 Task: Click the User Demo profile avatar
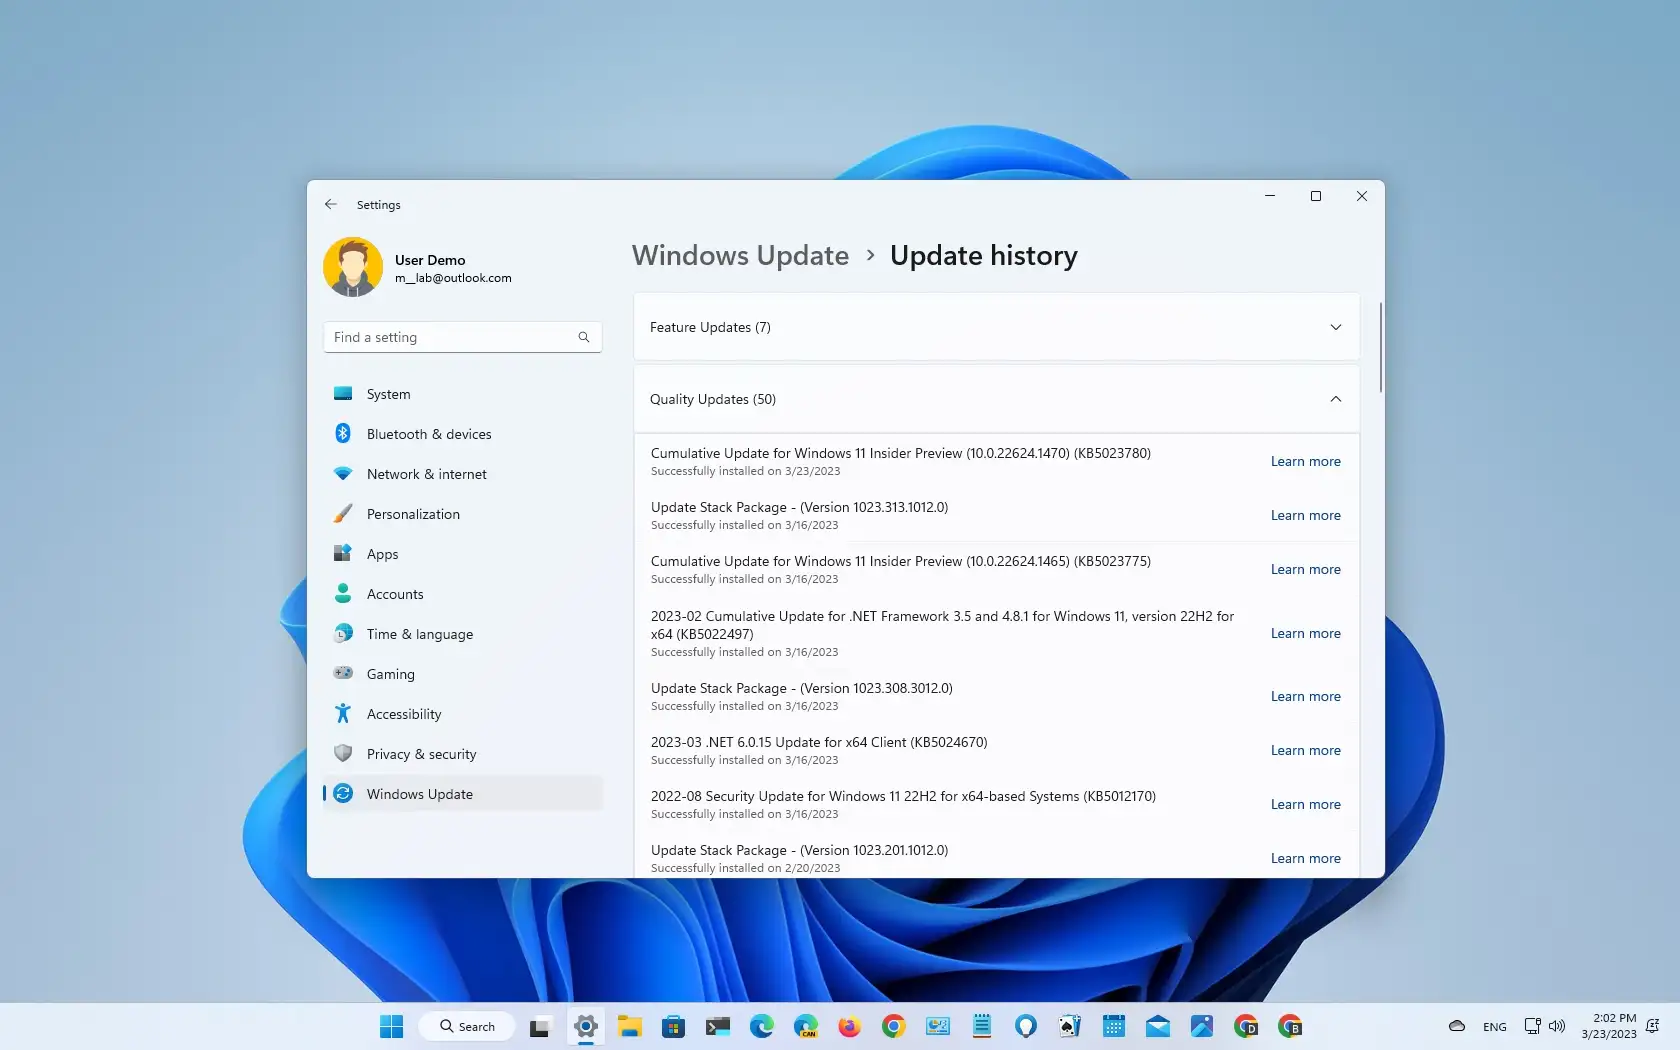coord(353,267)
